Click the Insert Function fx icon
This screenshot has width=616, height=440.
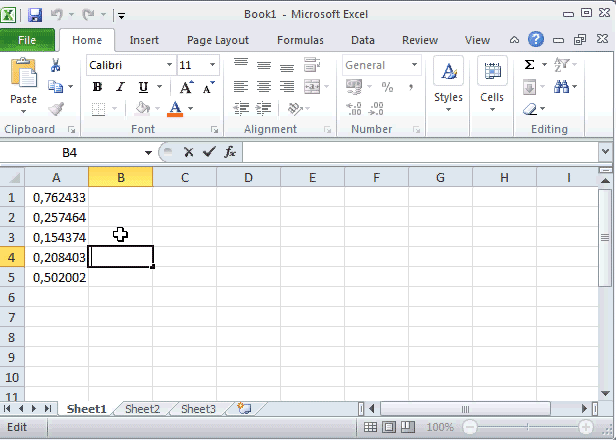(x=230, y=152)
